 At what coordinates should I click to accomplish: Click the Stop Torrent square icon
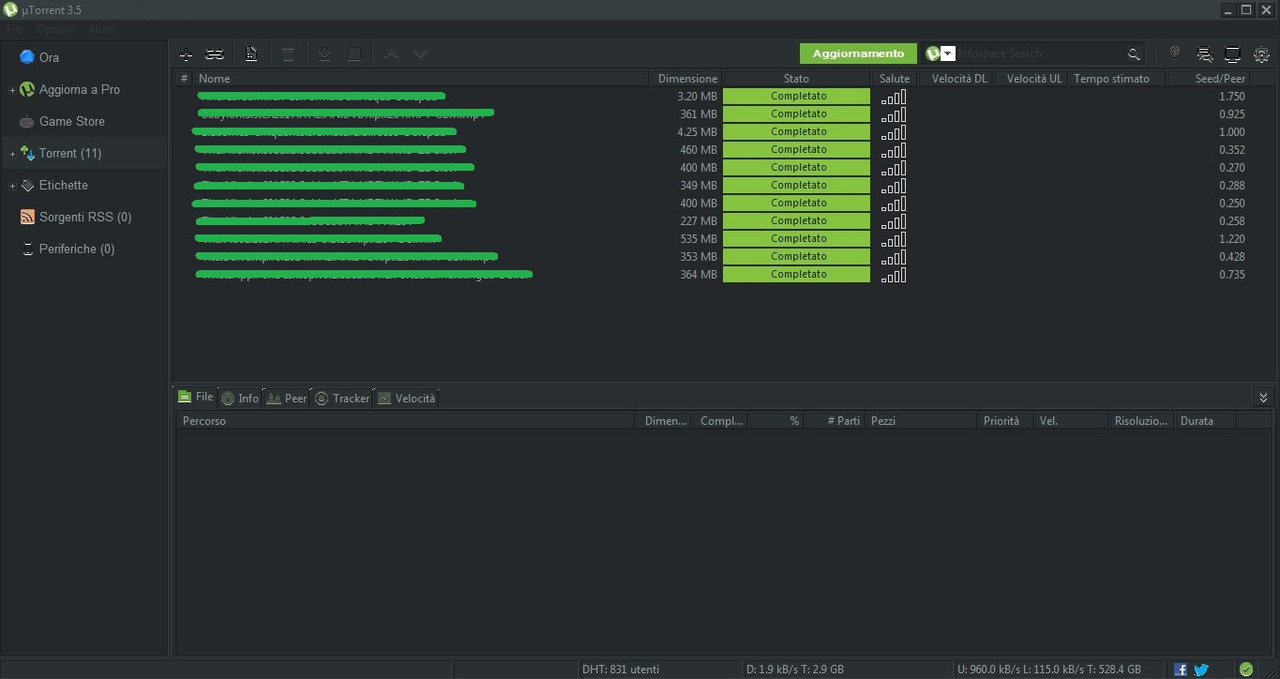pyautogui.click(x=354, y=54)
